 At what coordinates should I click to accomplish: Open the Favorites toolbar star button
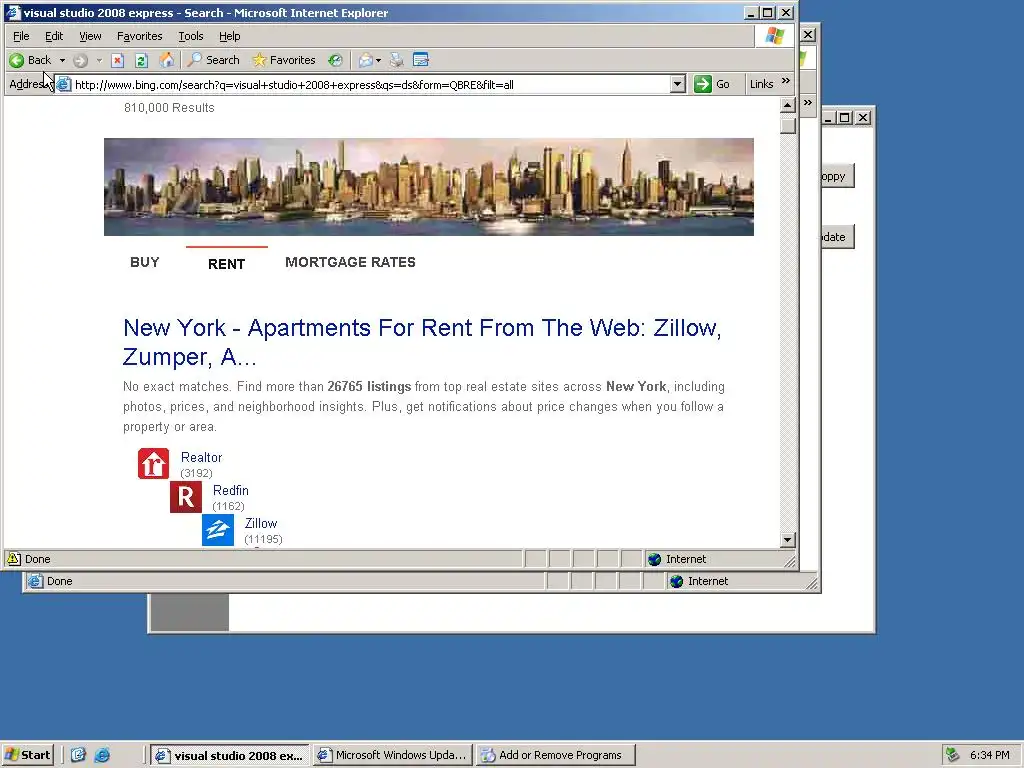[x=283, y=60]
